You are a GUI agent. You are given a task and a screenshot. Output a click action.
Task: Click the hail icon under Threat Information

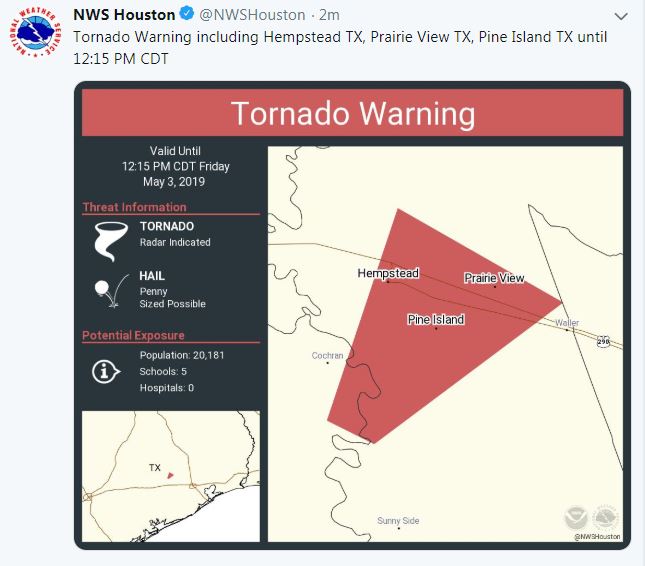pyautogui.click(x=103, y=288)
